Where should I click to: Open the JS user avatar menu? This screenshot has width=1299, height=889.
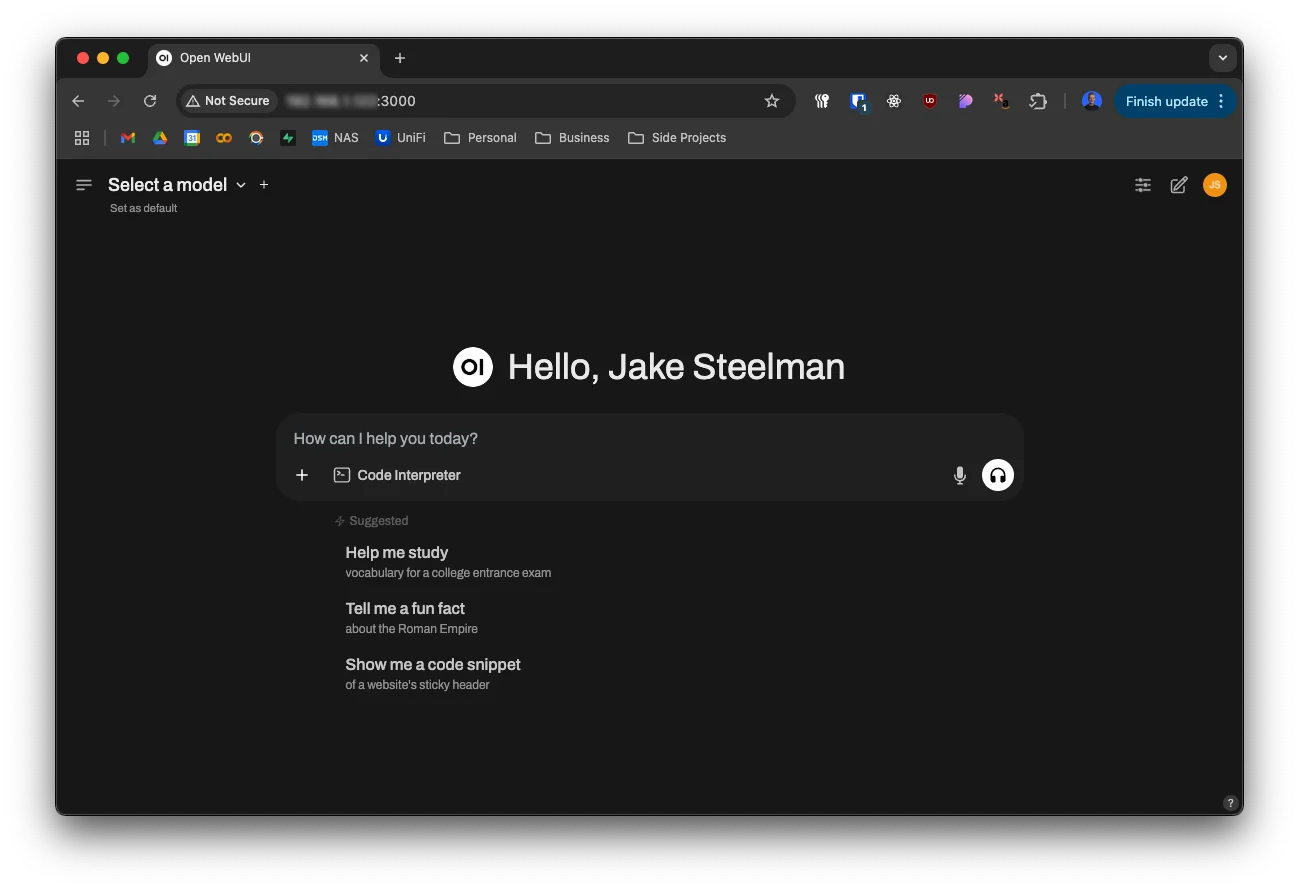pyautogui.click(x=1214, y=185)
